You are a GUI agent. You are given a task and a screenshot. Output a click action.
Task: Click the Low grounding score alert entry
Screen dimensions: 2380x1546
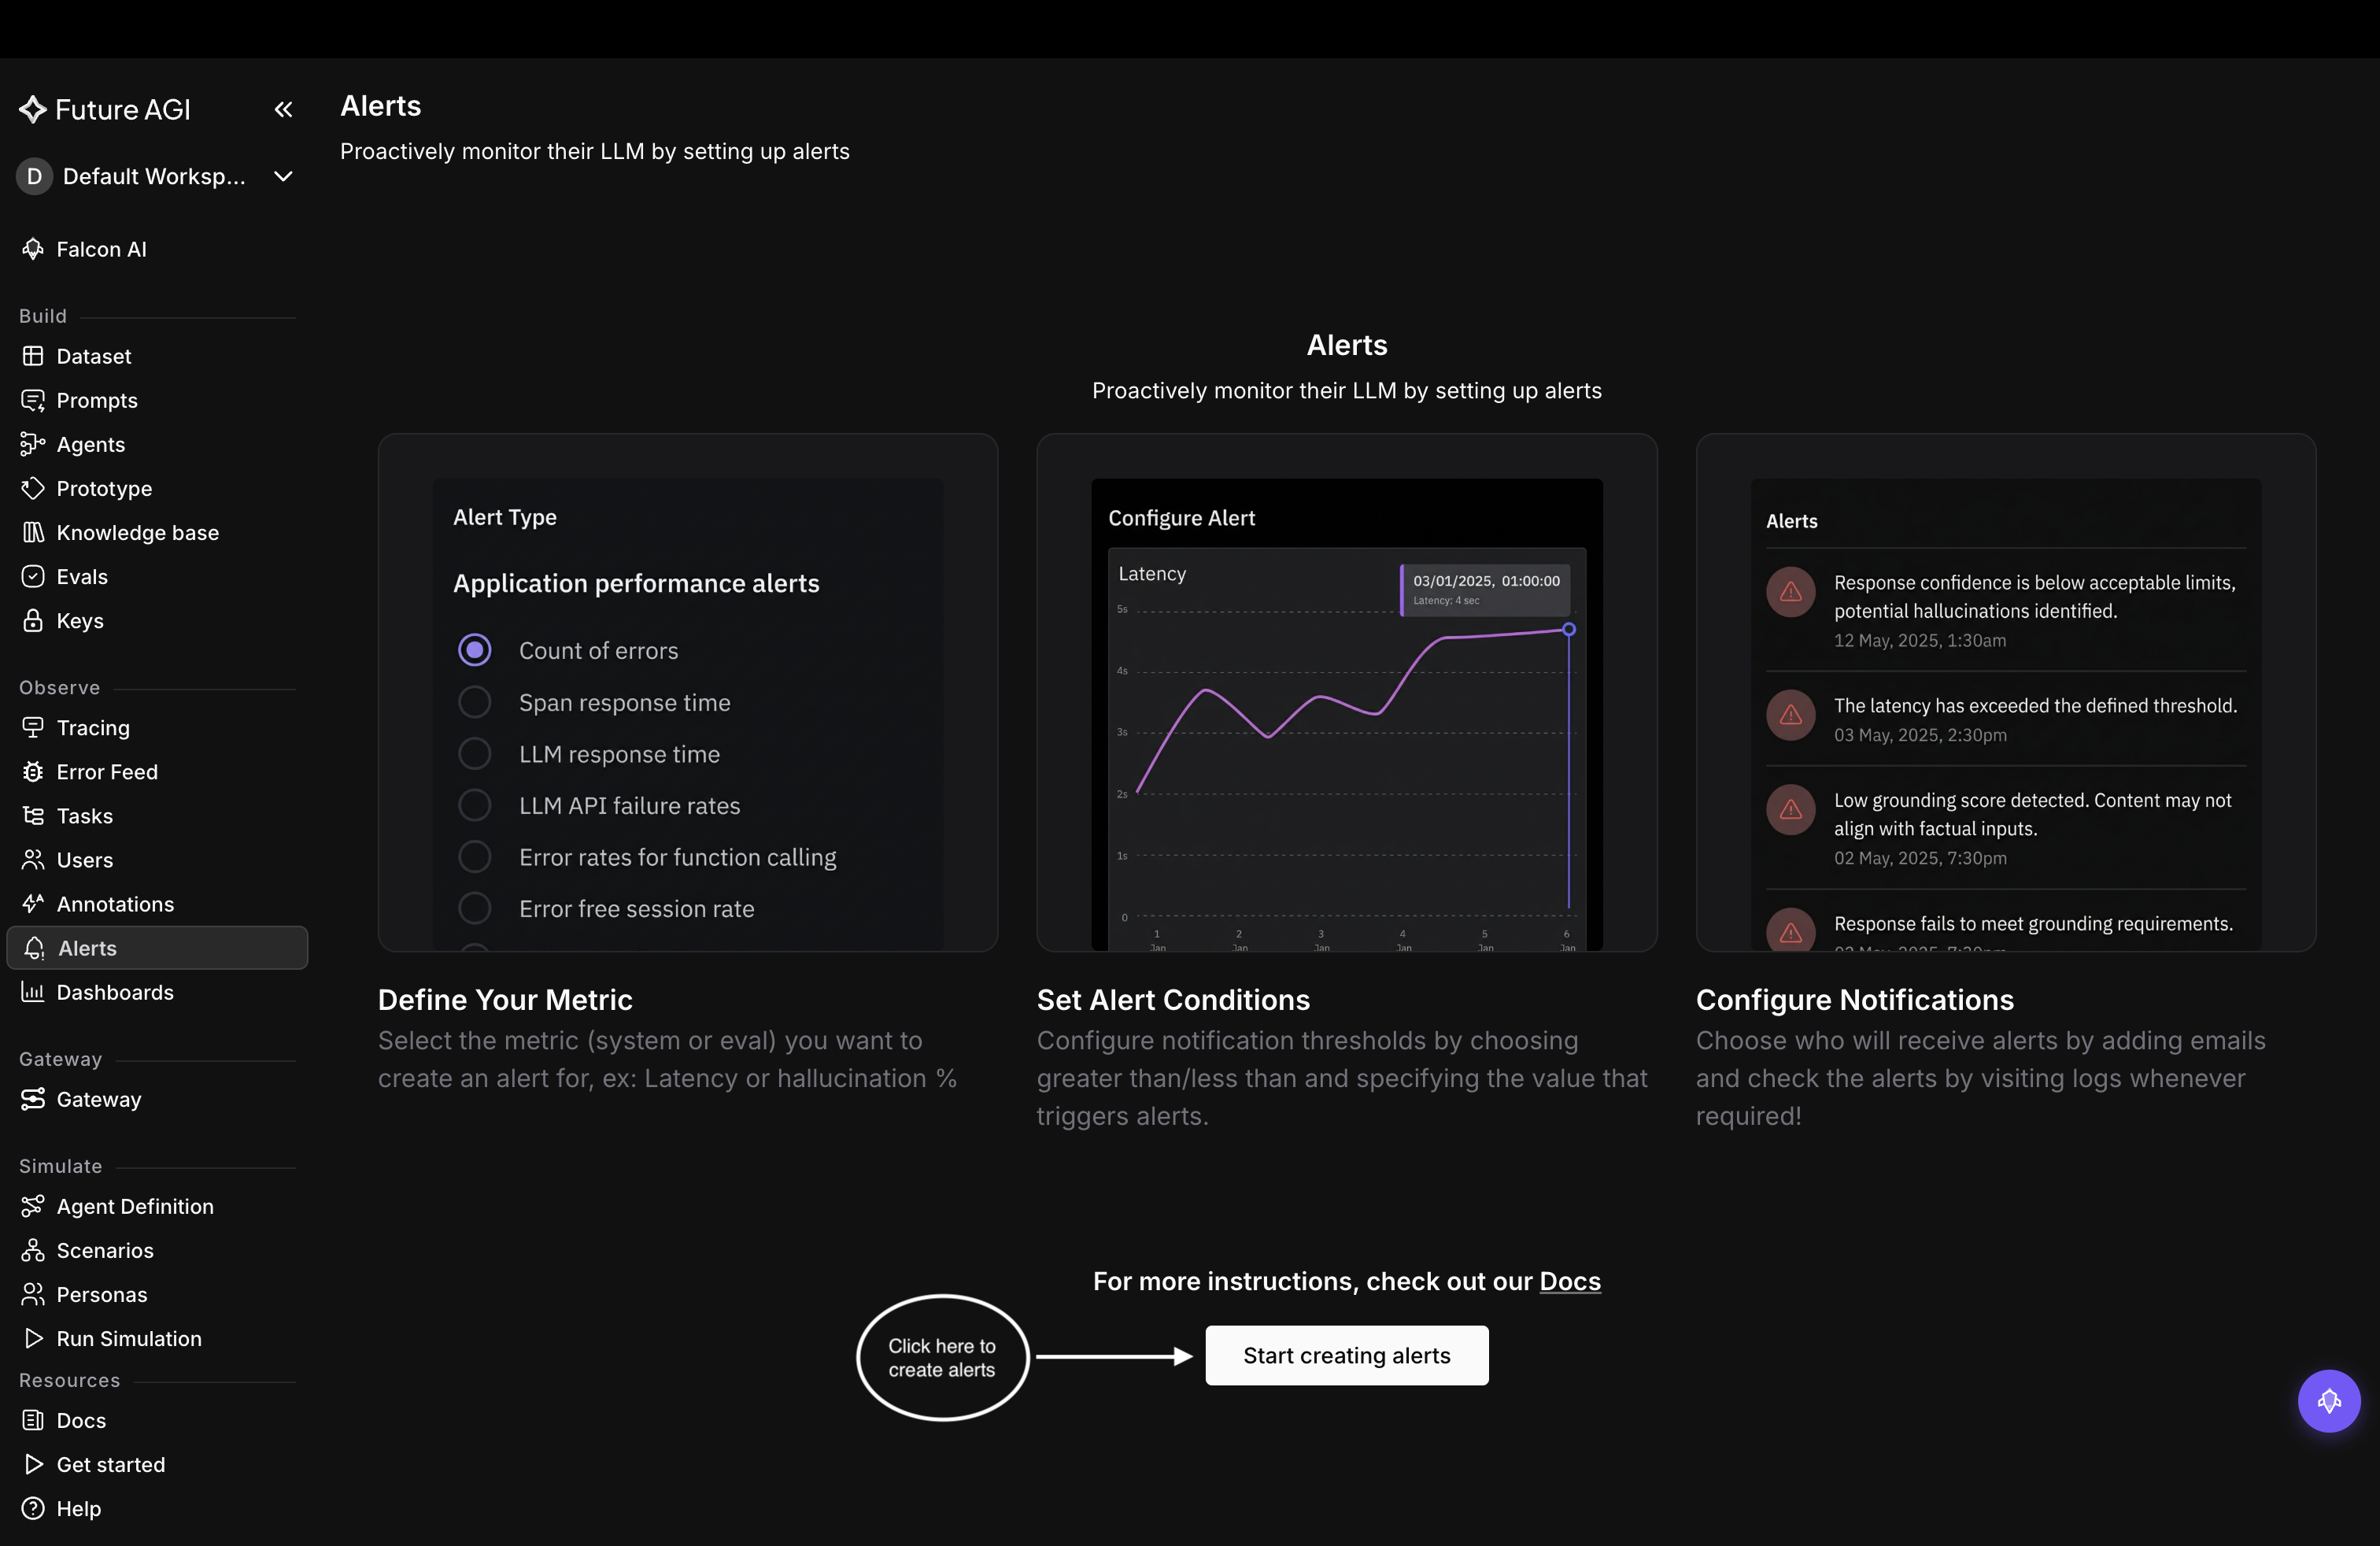point(2005,827)
